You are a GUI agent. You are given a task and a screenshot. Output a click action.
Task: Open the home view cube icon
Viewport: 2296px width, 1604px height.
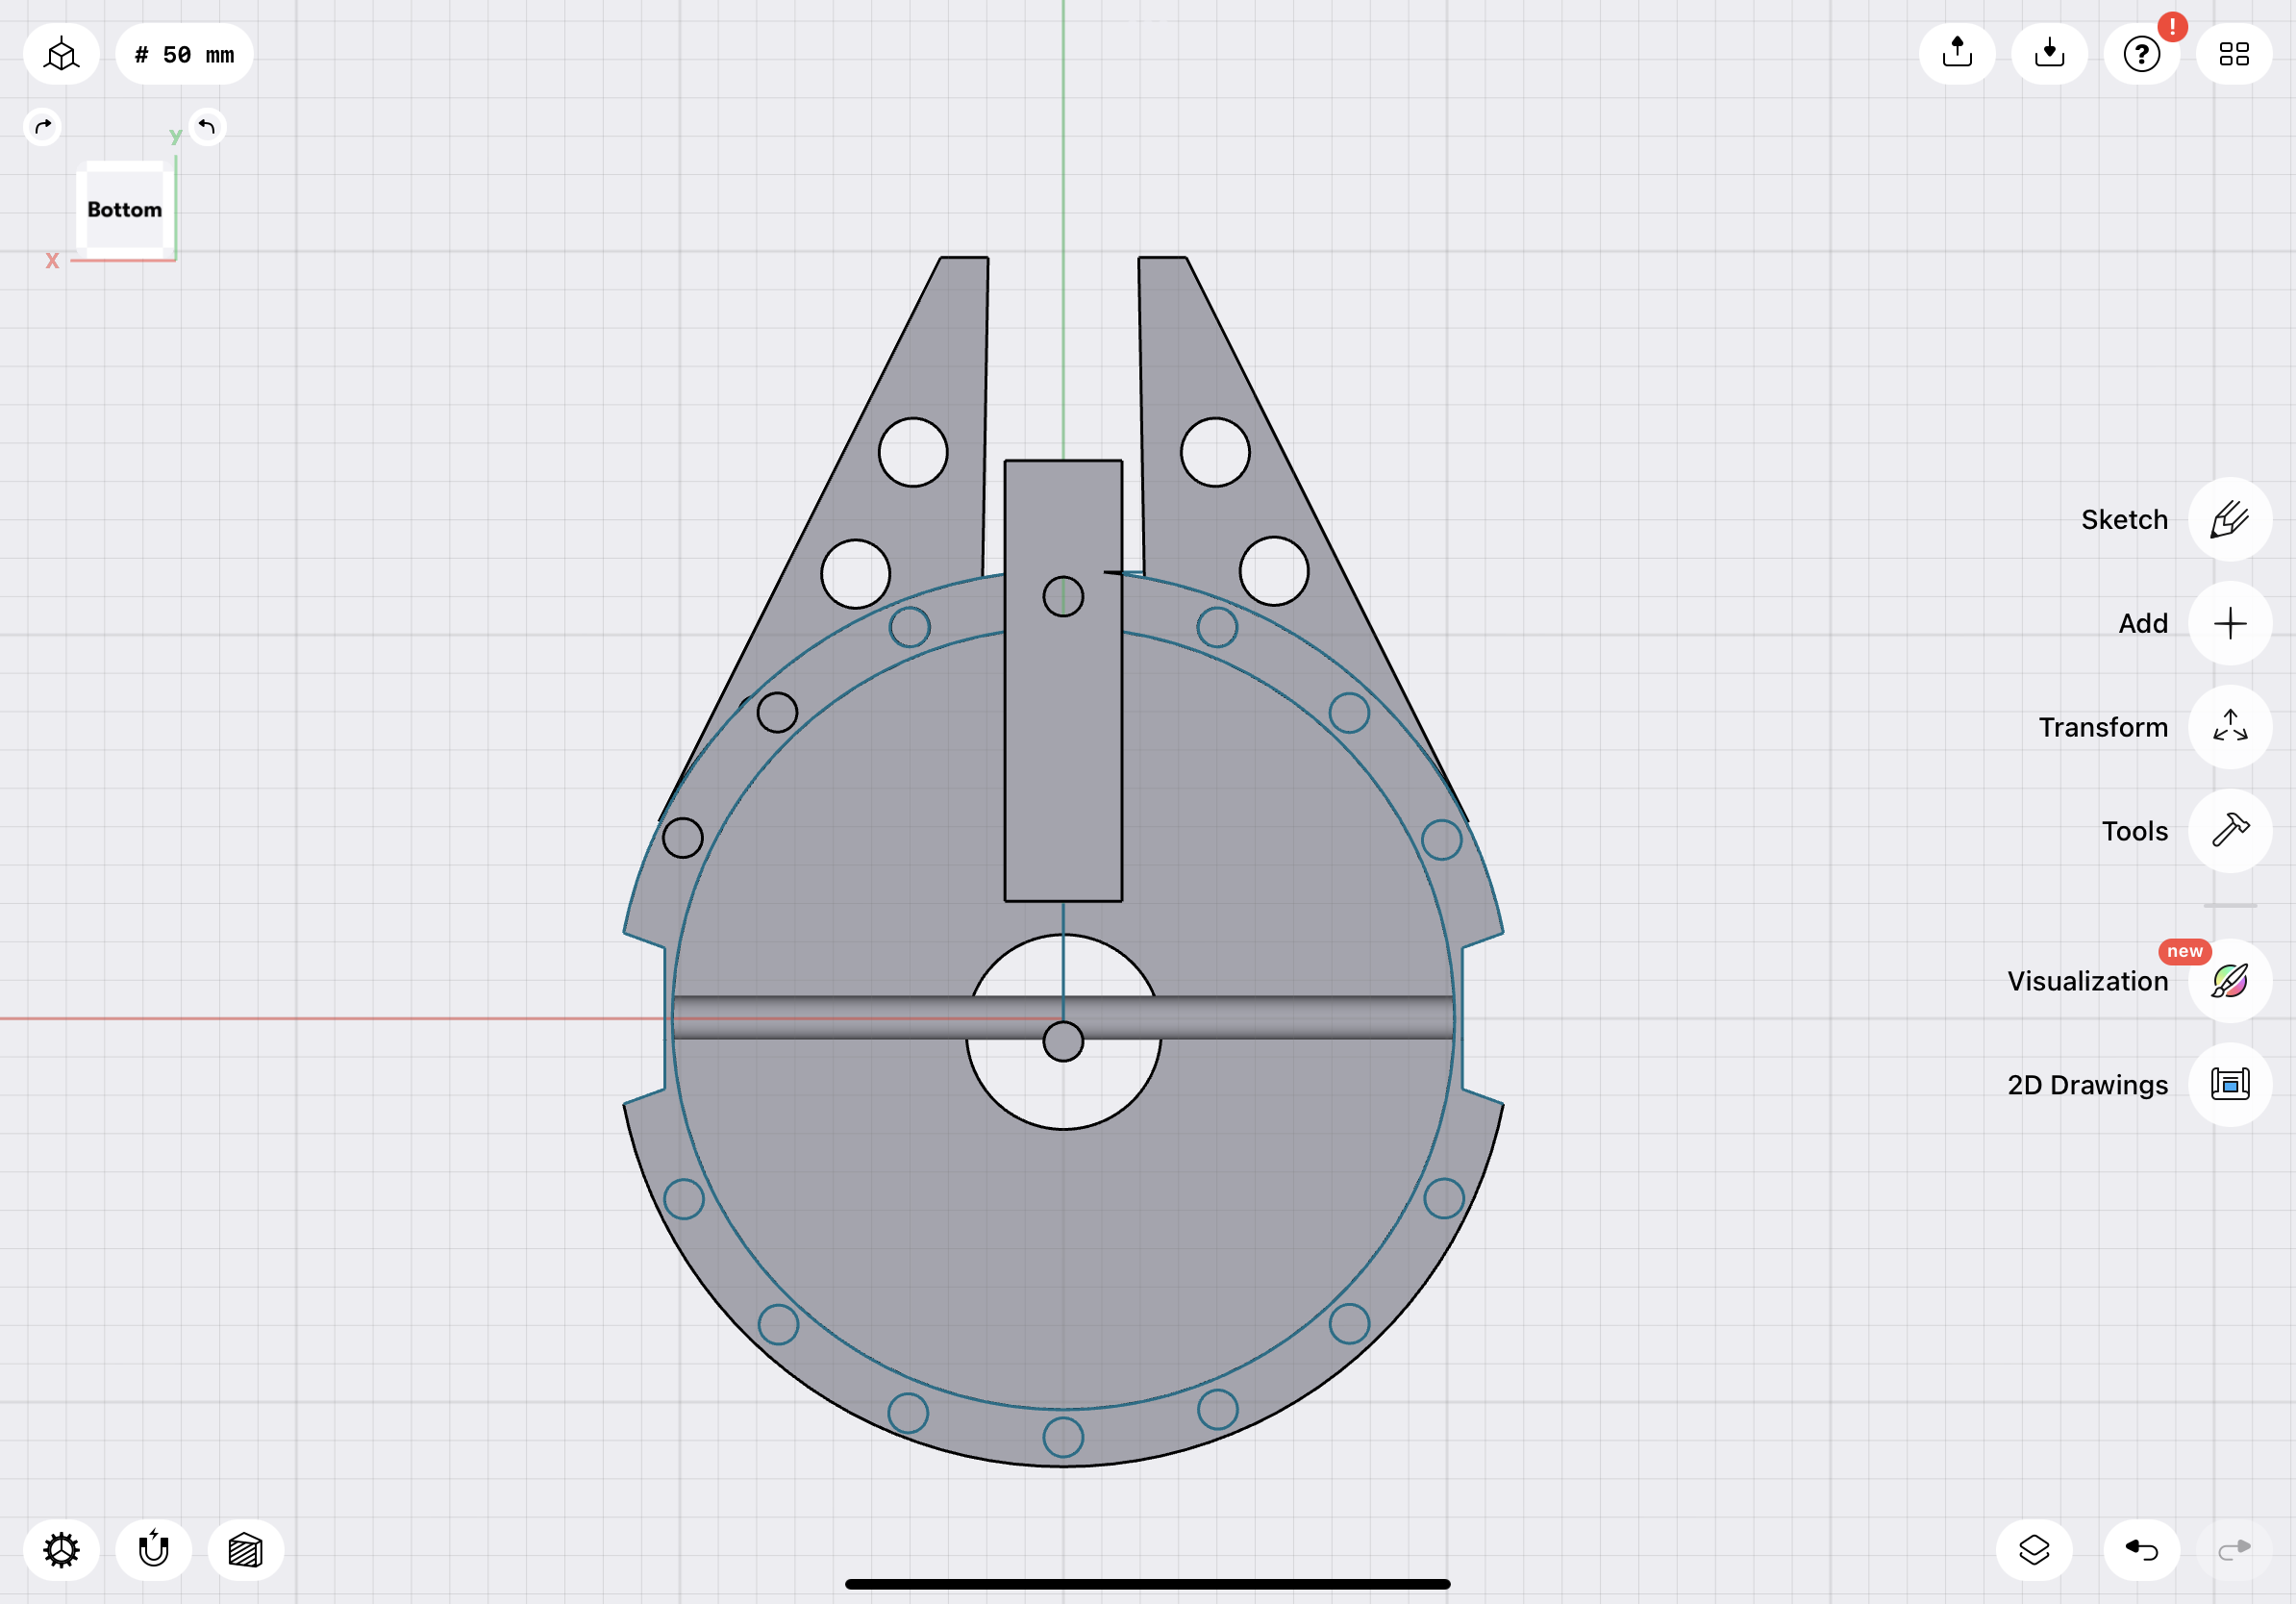click(61, 54)
